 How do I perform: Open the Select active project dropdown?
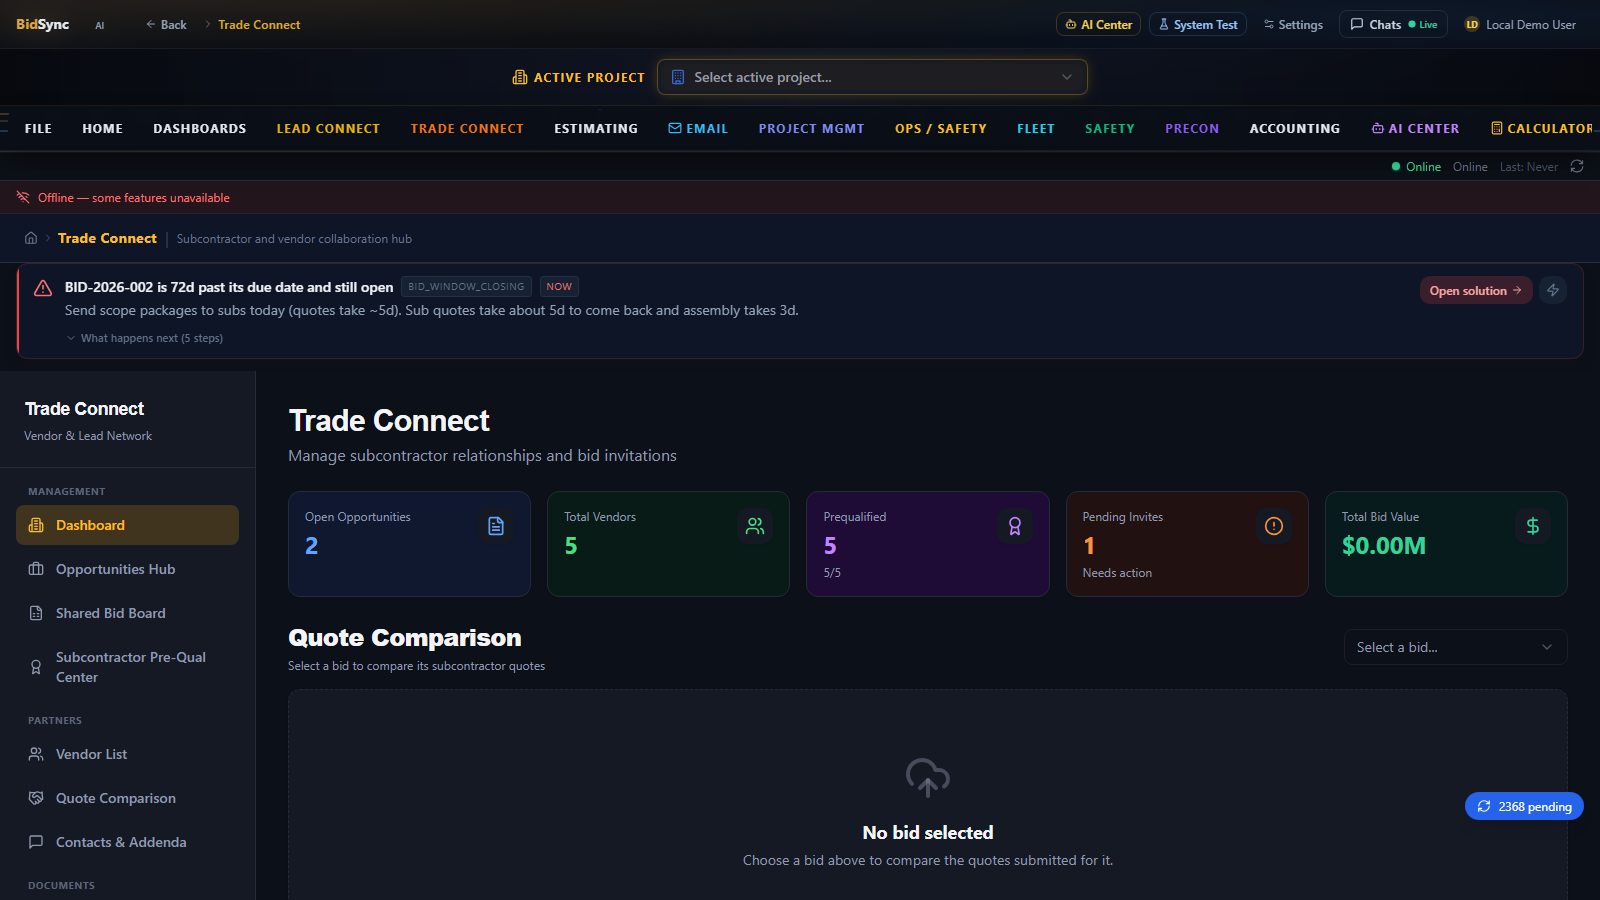click(x=872, y=77)
